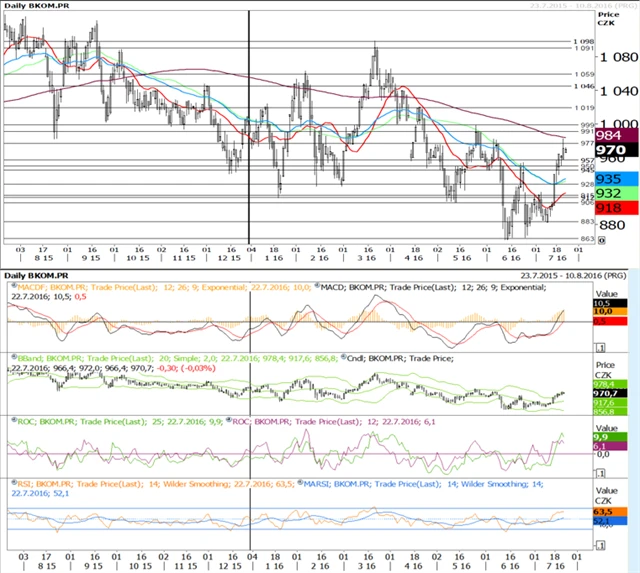
Task: Click the 'Daily BKOM.PR' title of lower chart
Action: [36, 274]
